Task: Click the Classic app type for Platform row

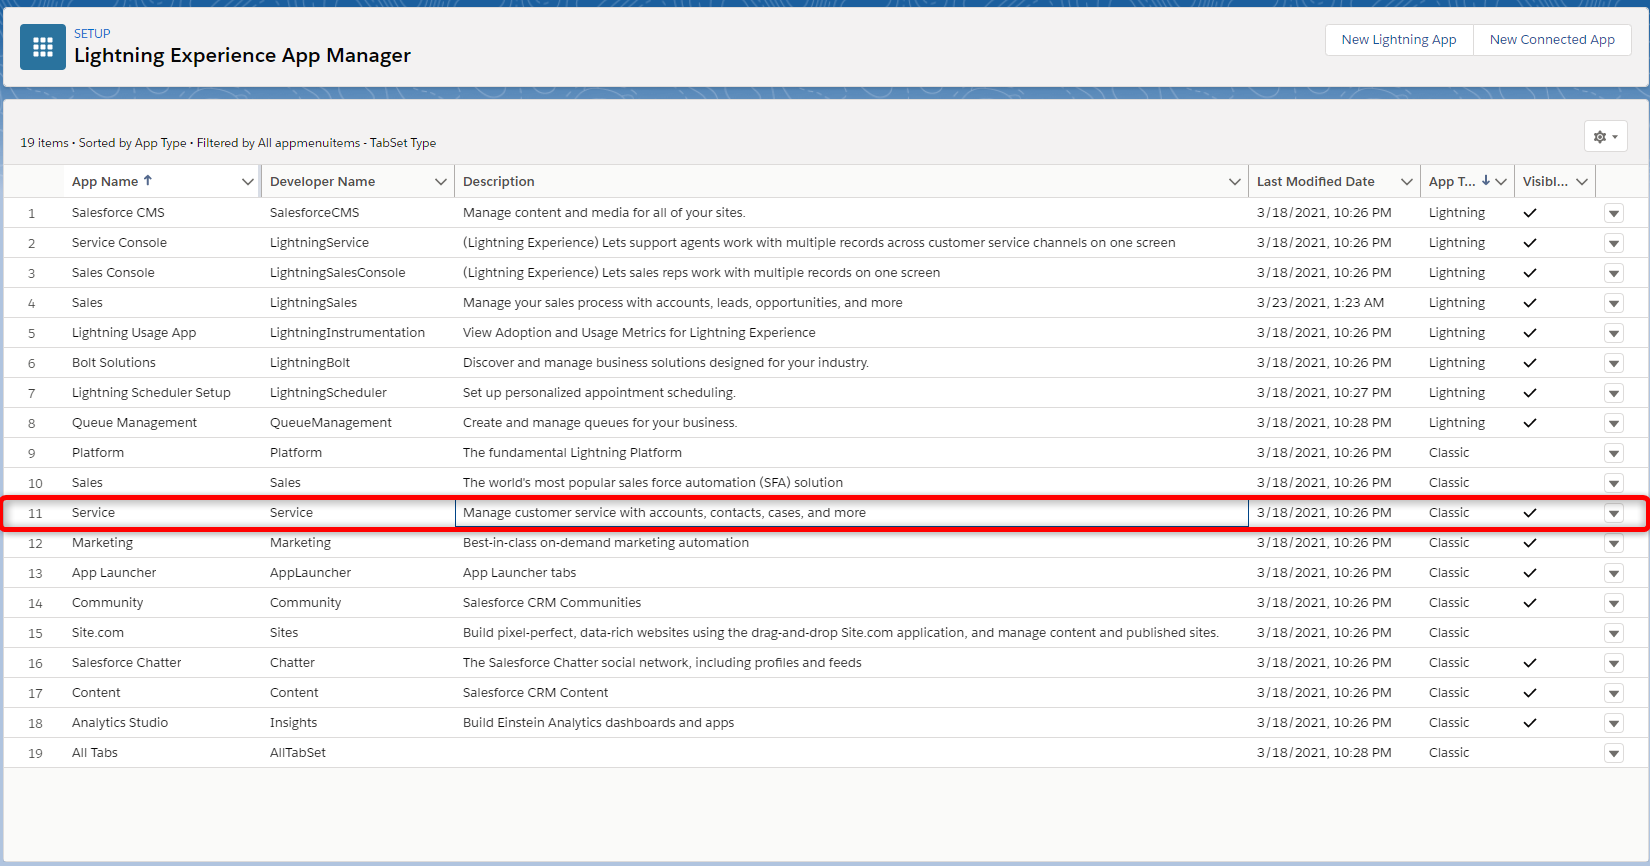Action: [1449, 453]
